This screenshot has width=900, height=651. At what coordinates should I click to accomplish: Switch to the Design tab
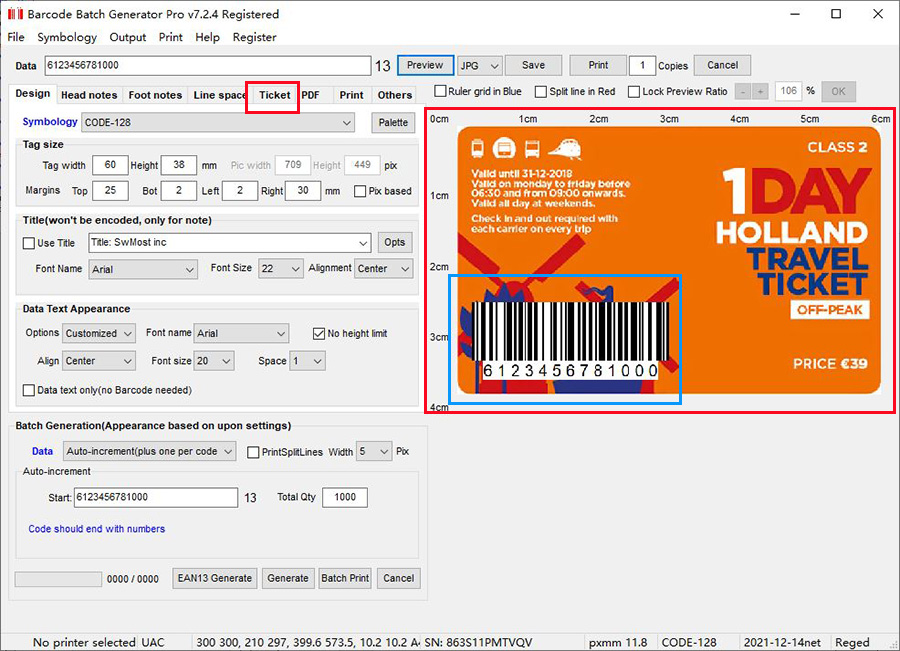coord(33,94)
